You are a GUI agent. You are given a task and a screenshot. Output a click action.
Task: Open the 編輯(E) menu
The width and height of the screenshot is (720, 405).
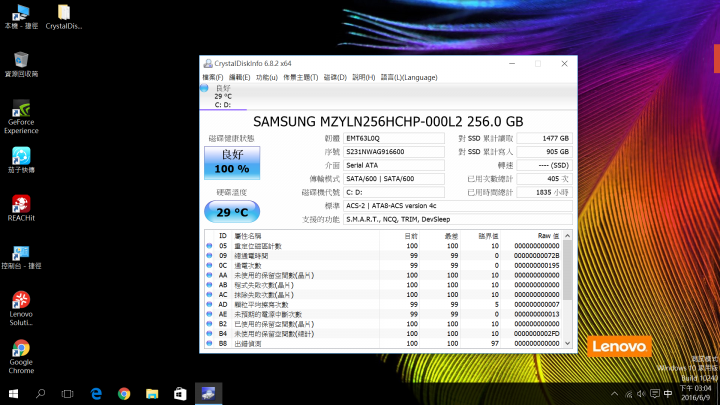coord(239,77)
